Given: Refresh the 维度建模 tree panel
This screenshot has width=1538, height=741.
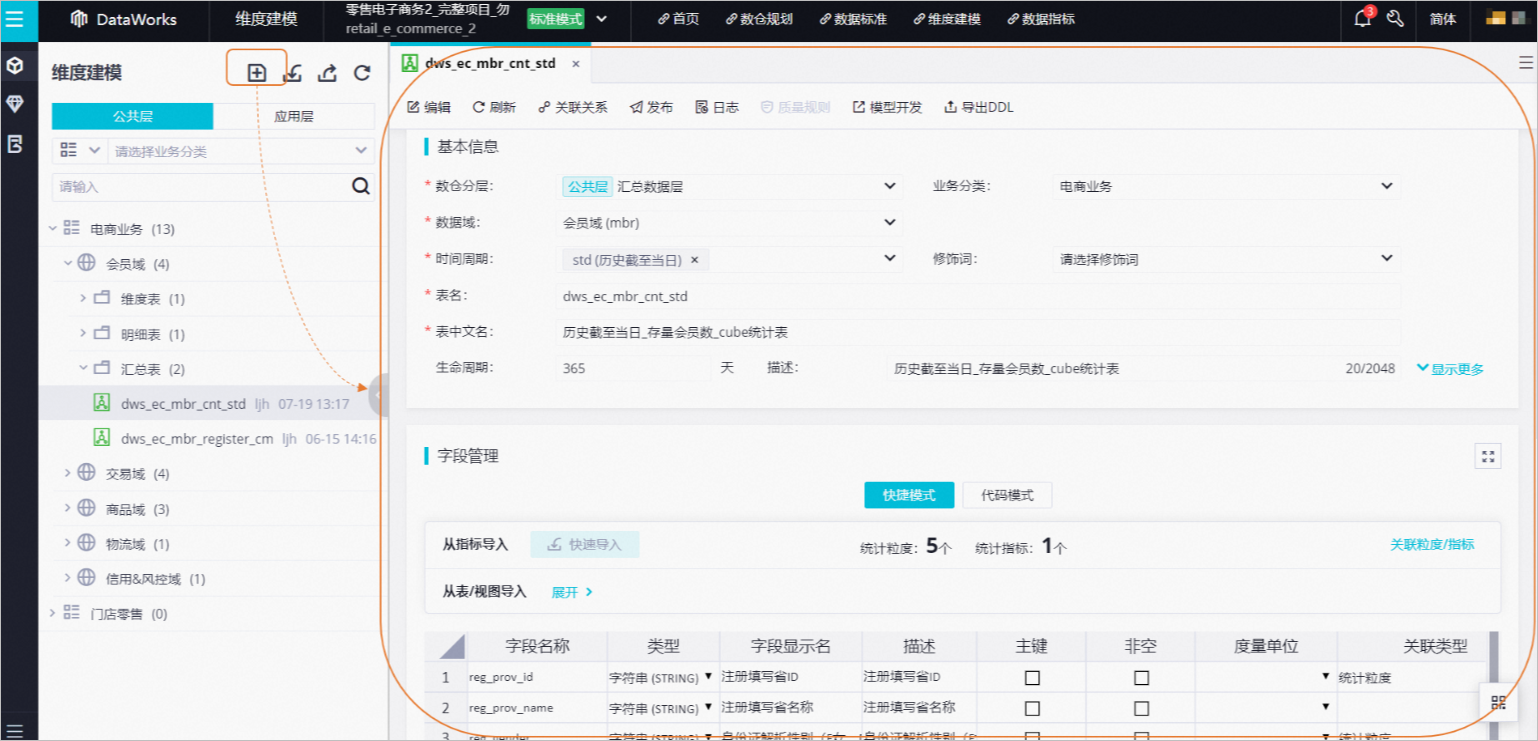Looking at the screenshot, I should [362, 72].
